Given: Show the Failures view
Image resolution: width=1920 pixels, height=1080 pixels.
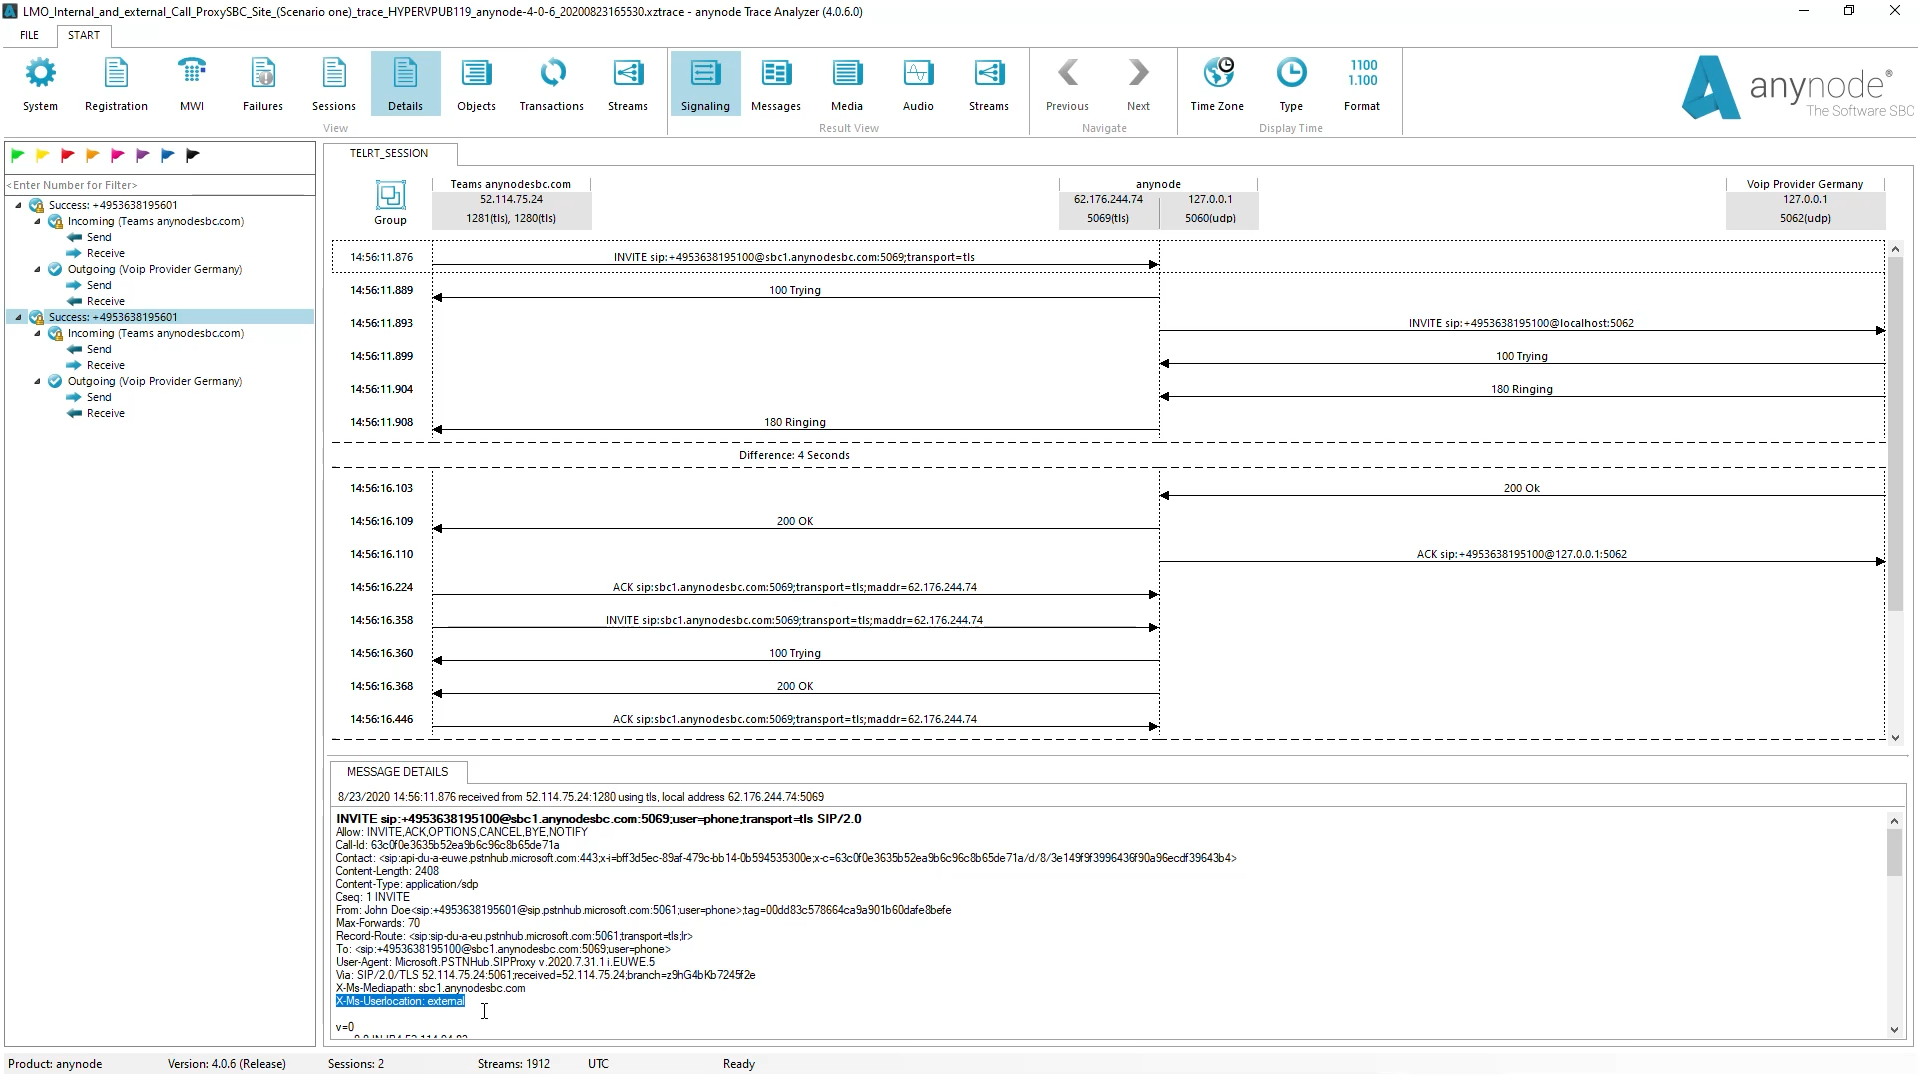Looking at the screenshot, I should pyautogui.click(x=263, y=84).
